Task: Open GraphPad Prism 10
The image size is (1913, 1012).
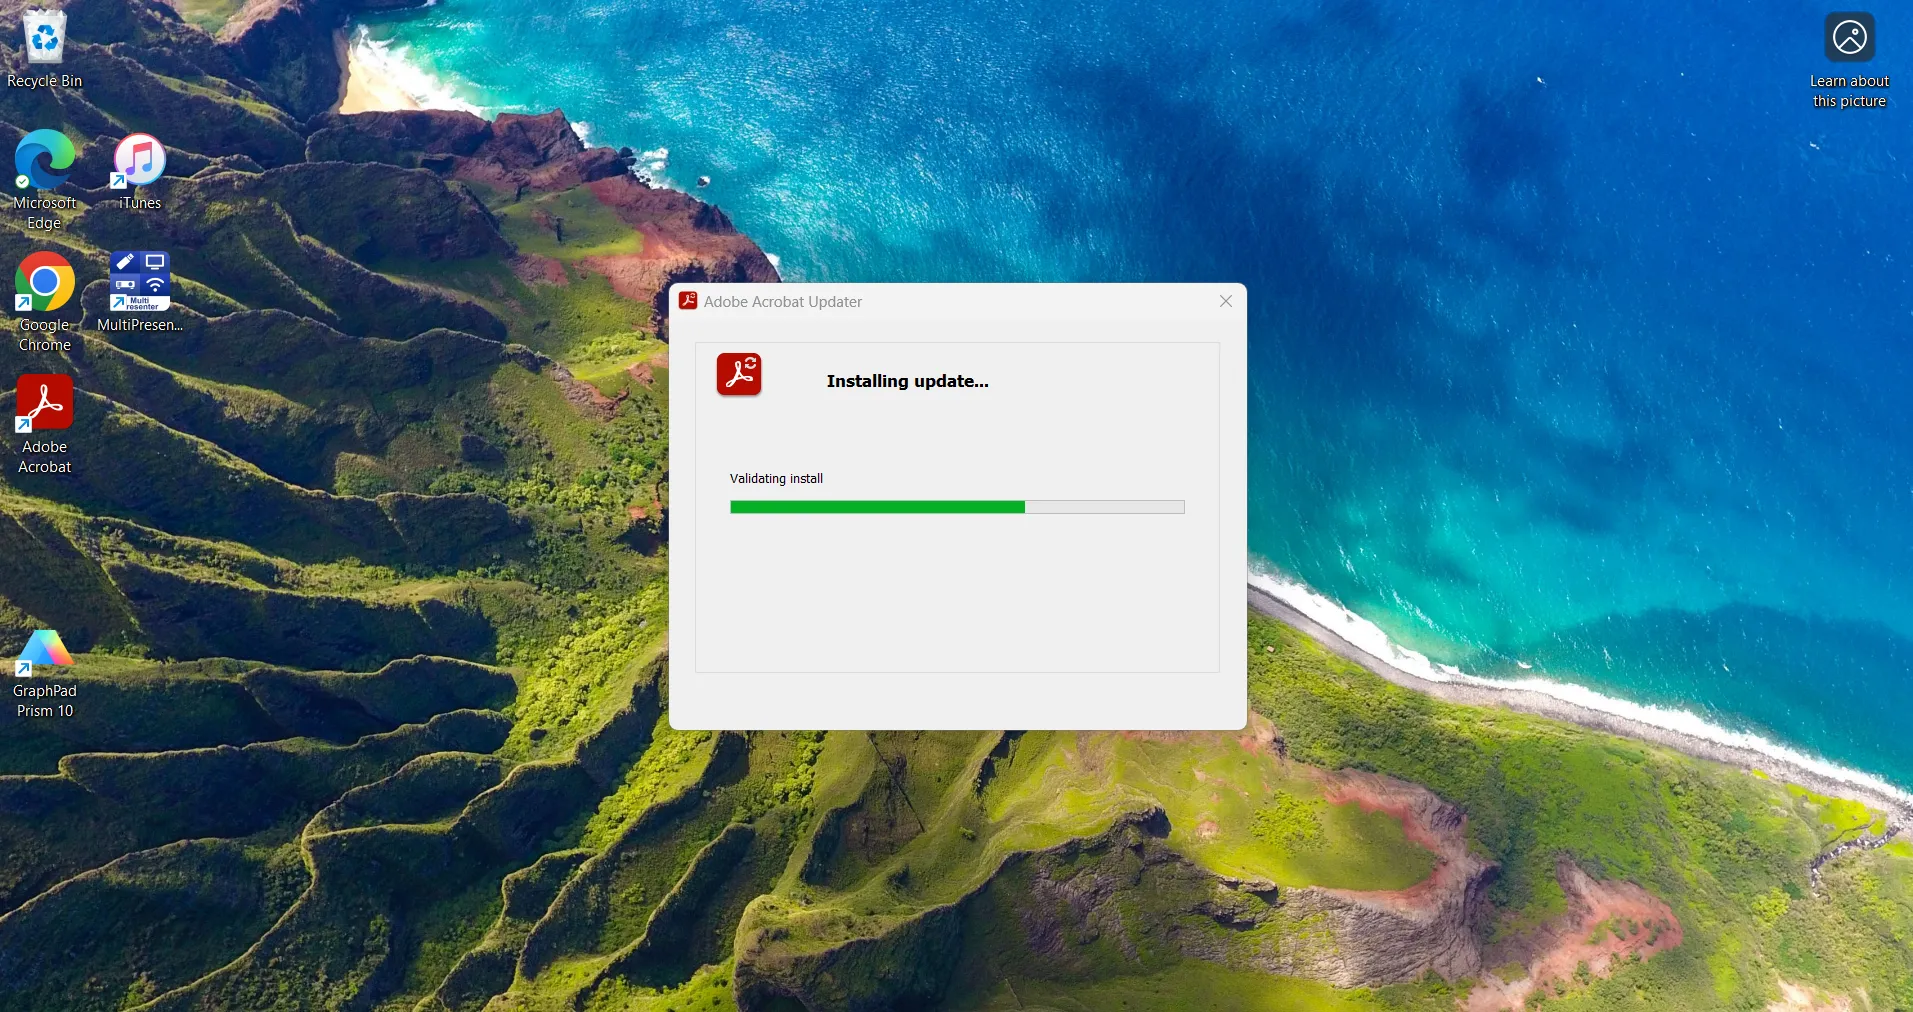Action: [43, 648]
